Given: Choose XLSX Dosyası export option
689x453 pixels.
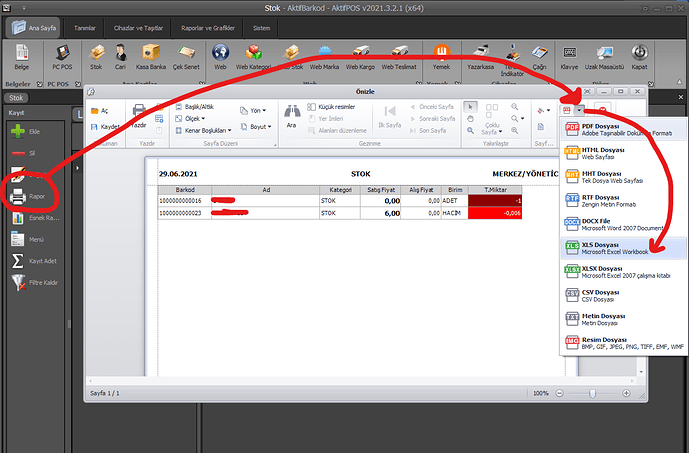Looking at the screenshot, I should [x=624, y=272].
